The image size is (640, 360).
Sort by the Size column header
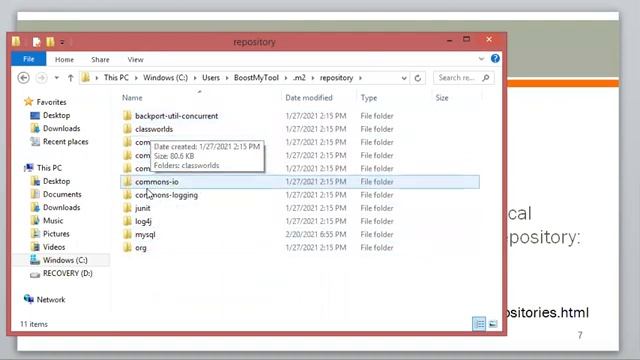[x=442, y=98]
